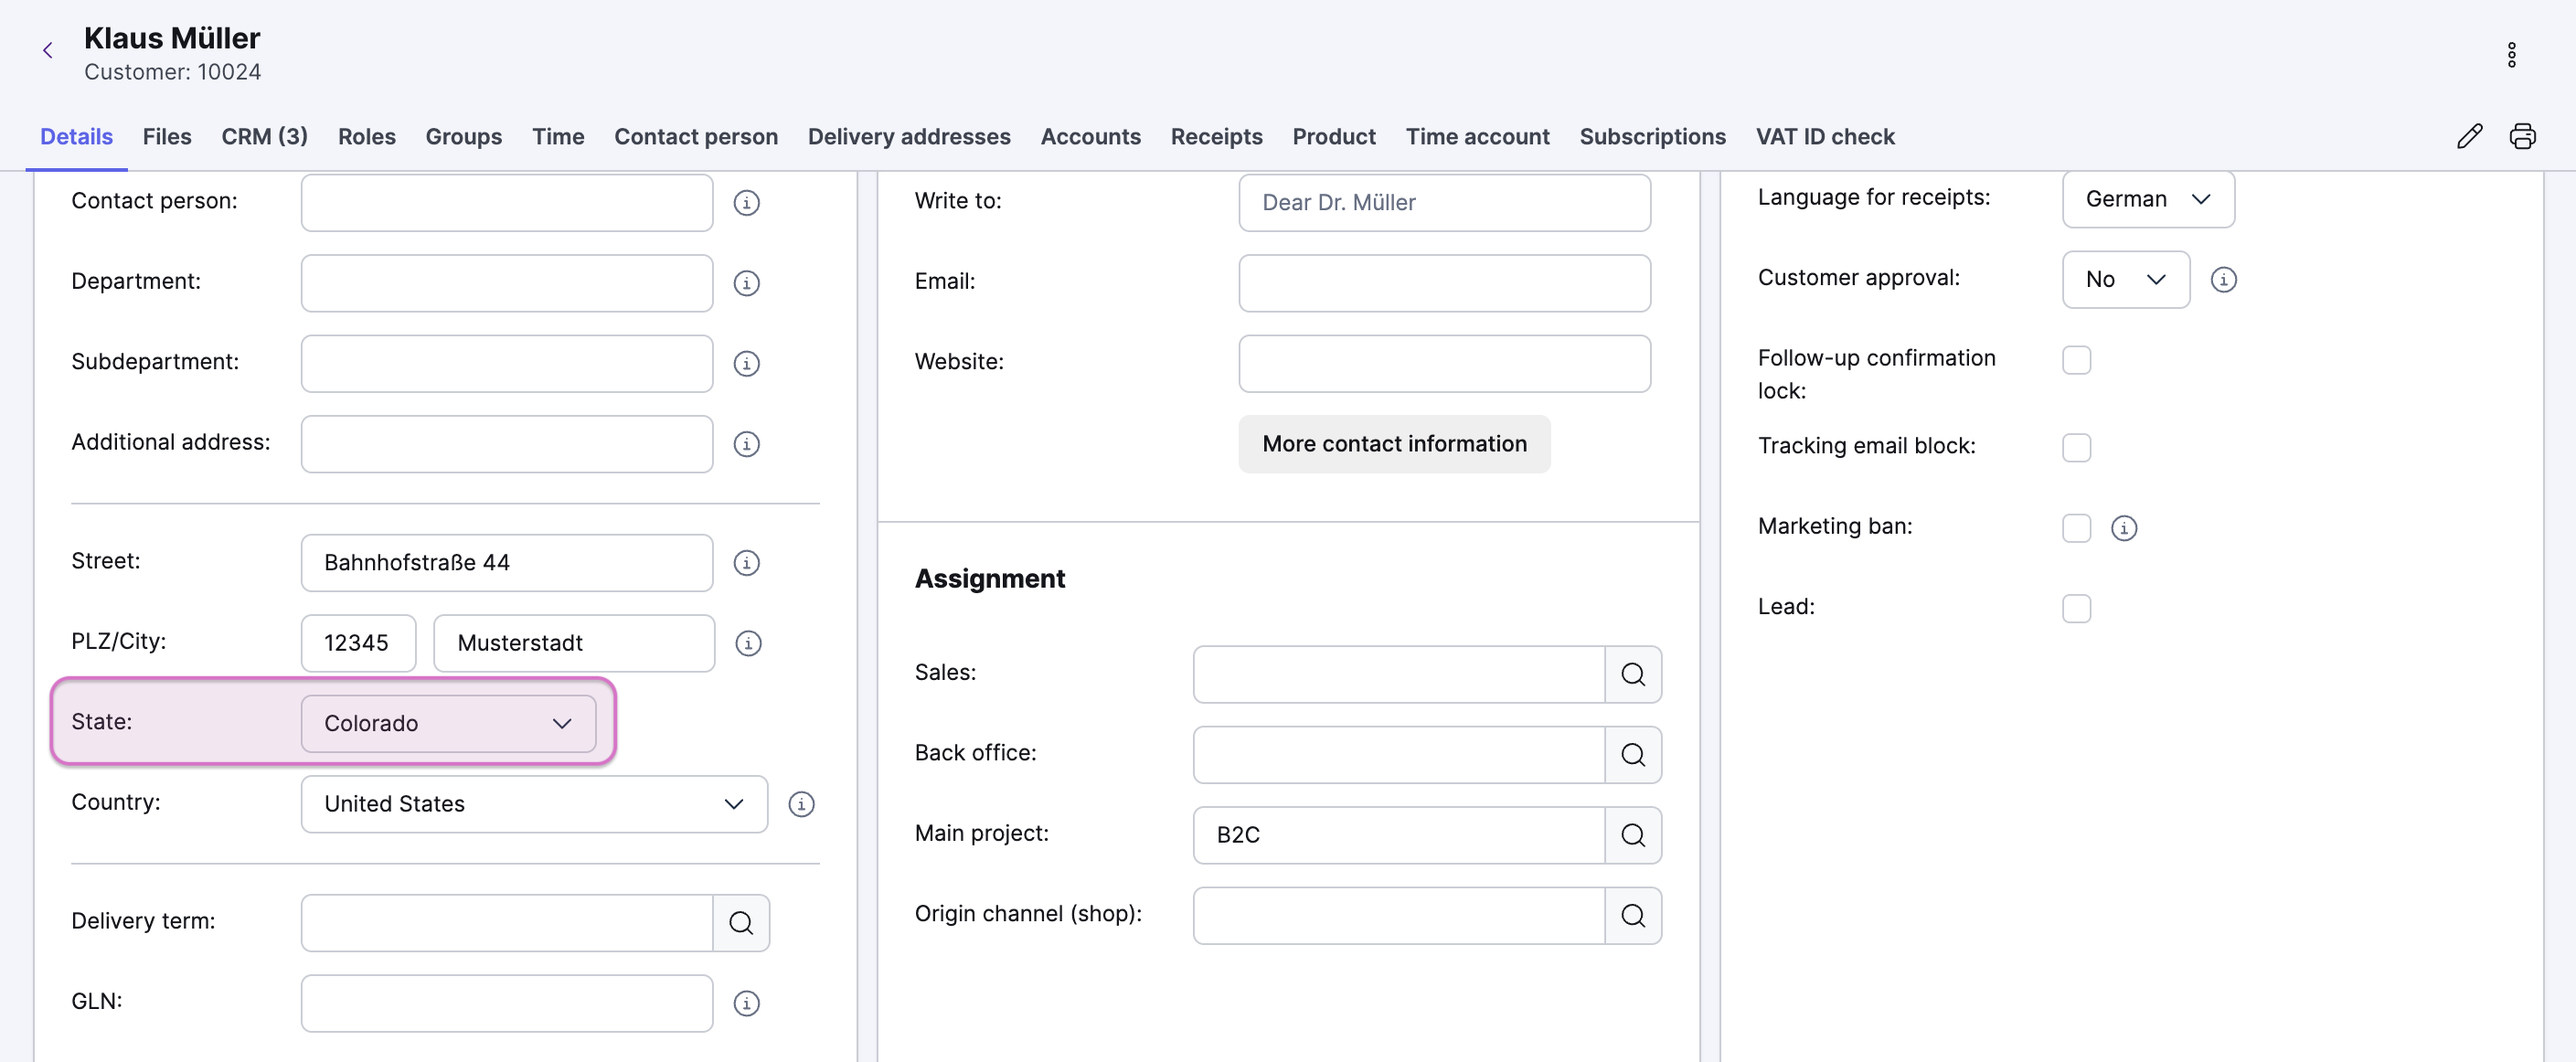The image size is (2576, 1062).
Task: Show info for Street field
Action: [746, 563]
